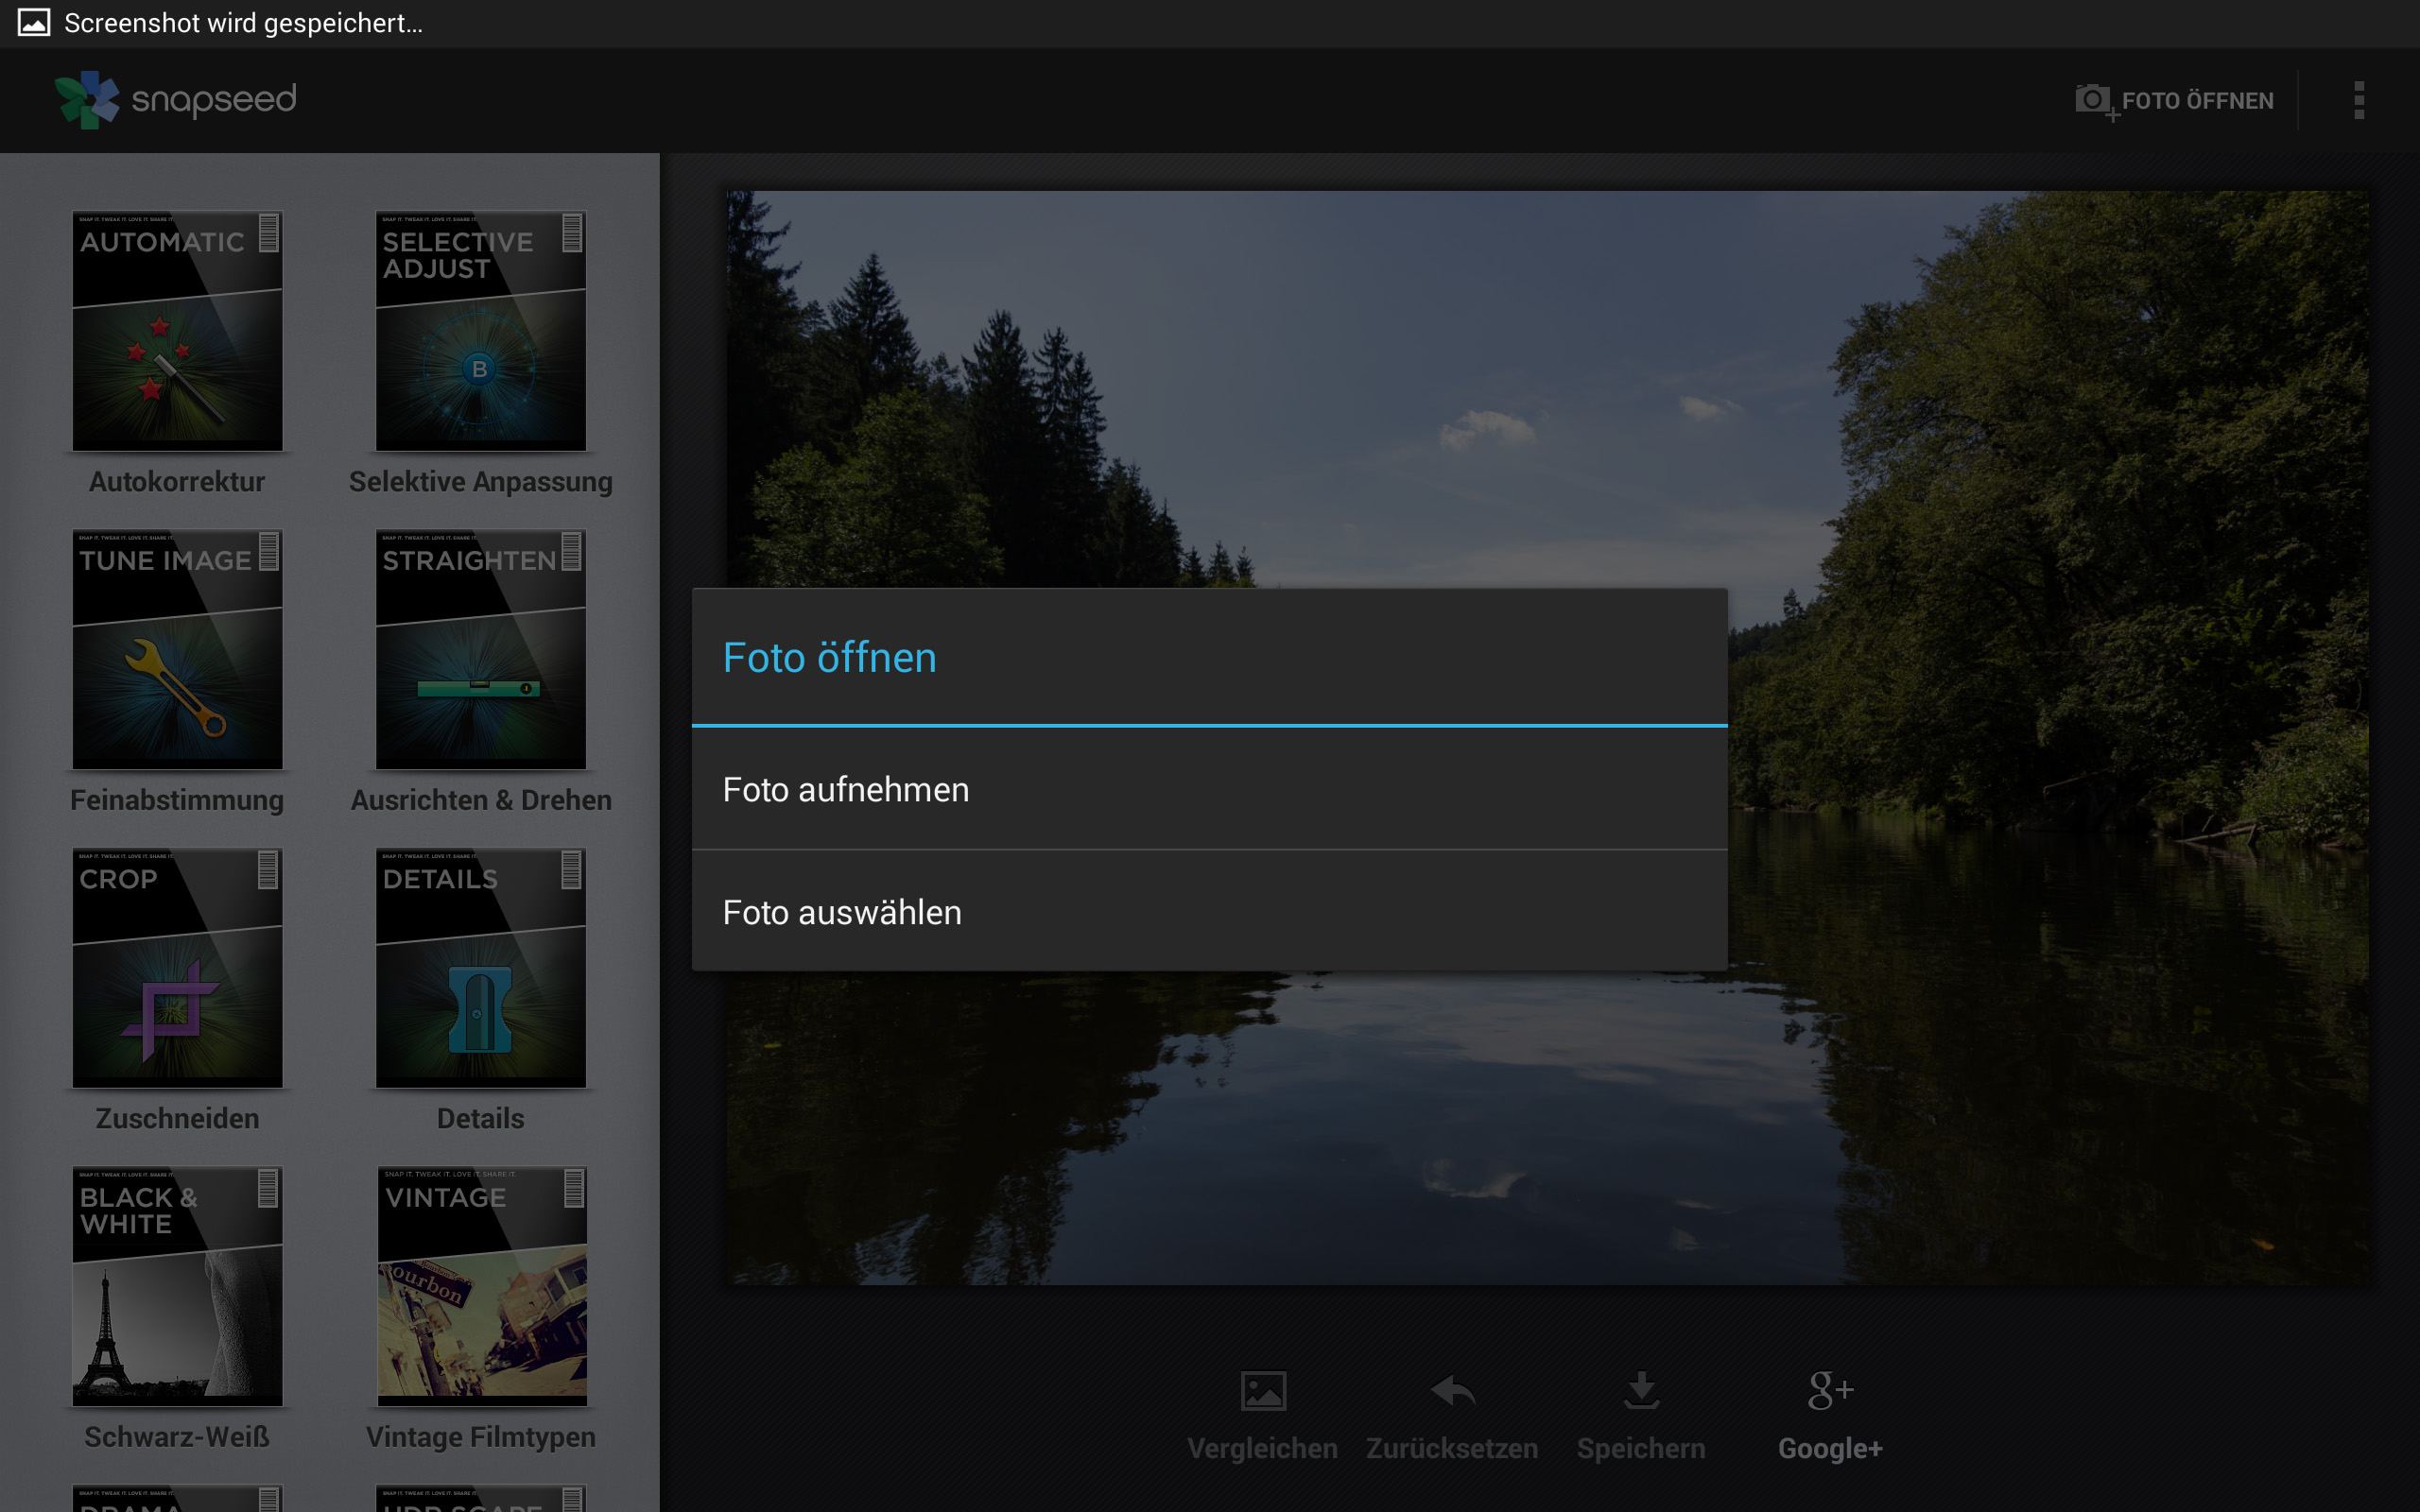Click the Zurücksetzen revert arrow icon
2420x1512 pixels.
(1452, 1390)
